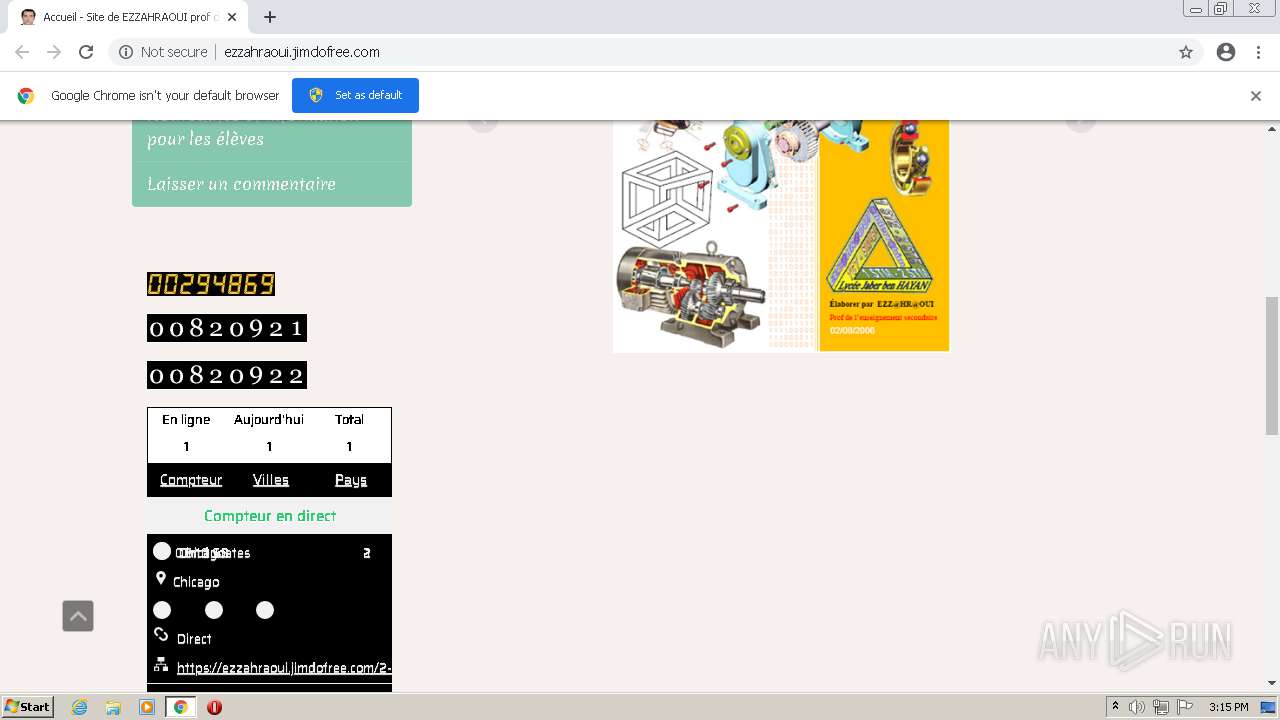This screenshot has height=720, width=1280.
Task: Open the red shield antivirus taskbar icon
Action: point(214,707)
